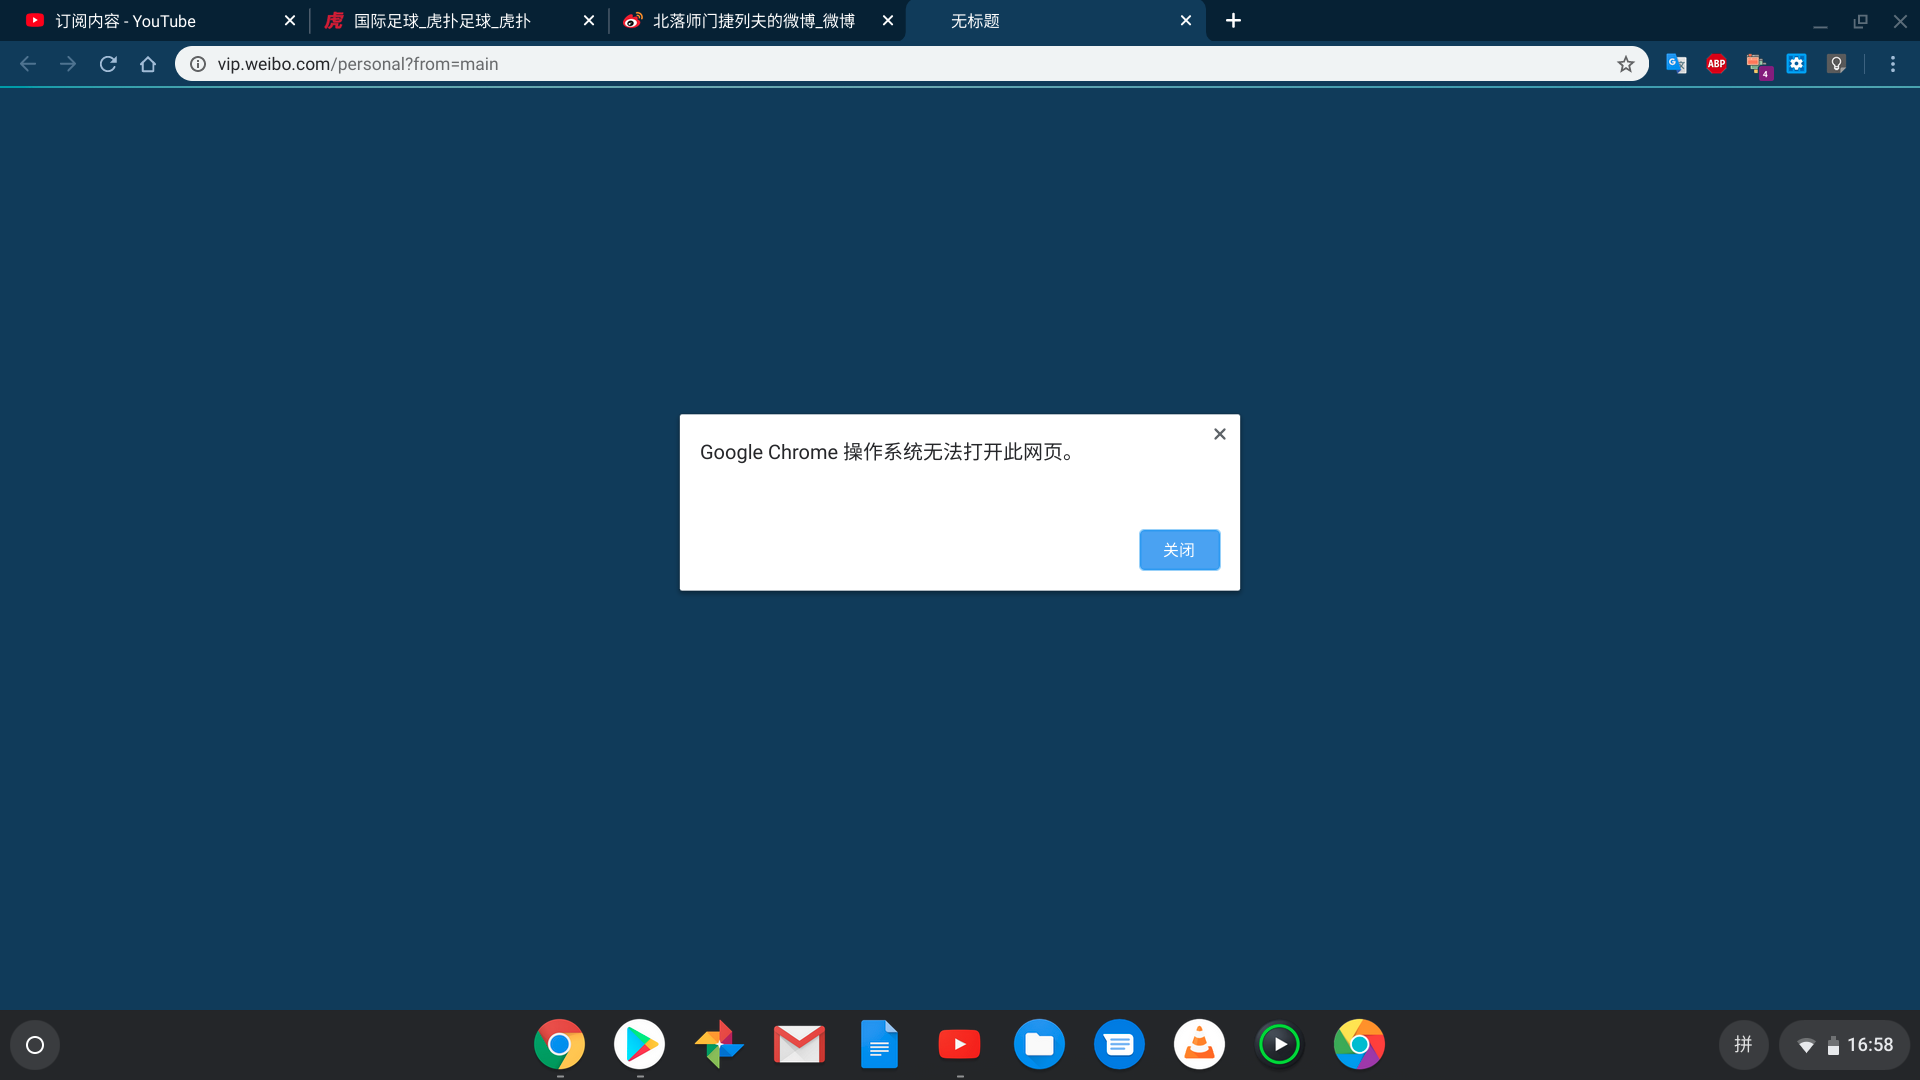This screenshot has height=1080, width=1920.
Task: Open the Chrome three-dot menu
Action: 1892,64
